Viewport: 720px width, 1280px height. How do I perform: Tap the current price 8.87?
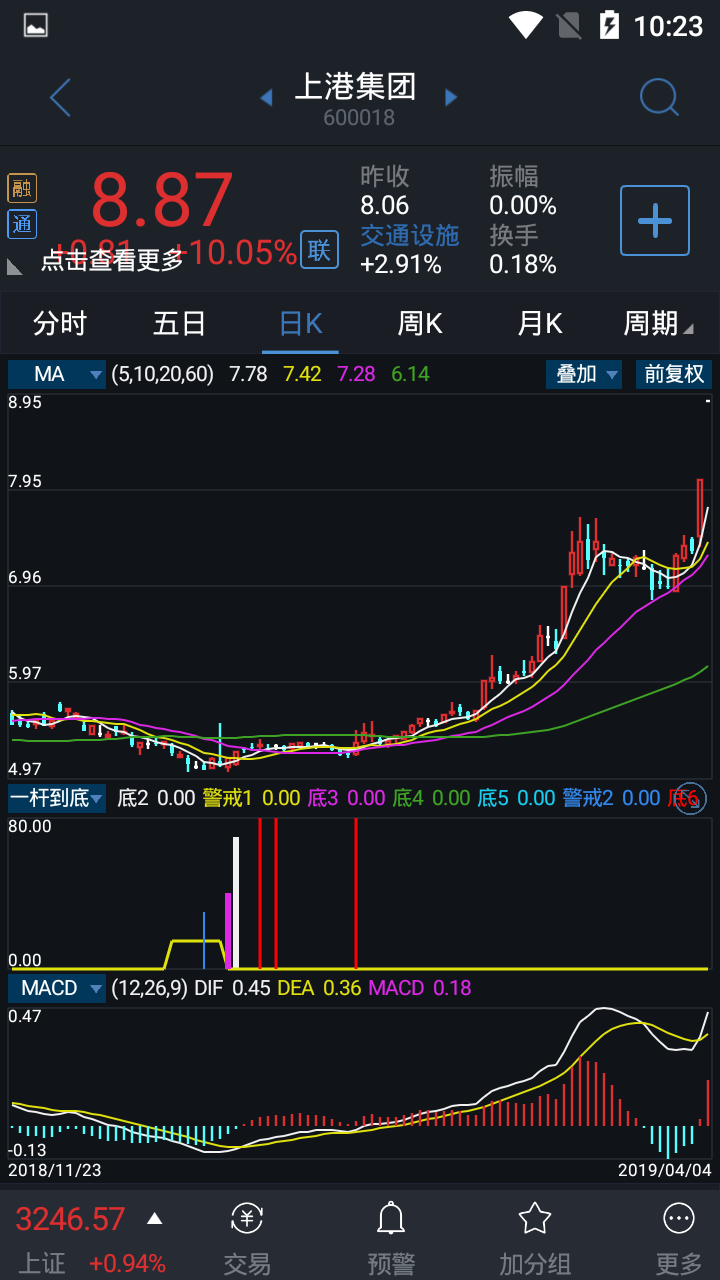(162, 200)
